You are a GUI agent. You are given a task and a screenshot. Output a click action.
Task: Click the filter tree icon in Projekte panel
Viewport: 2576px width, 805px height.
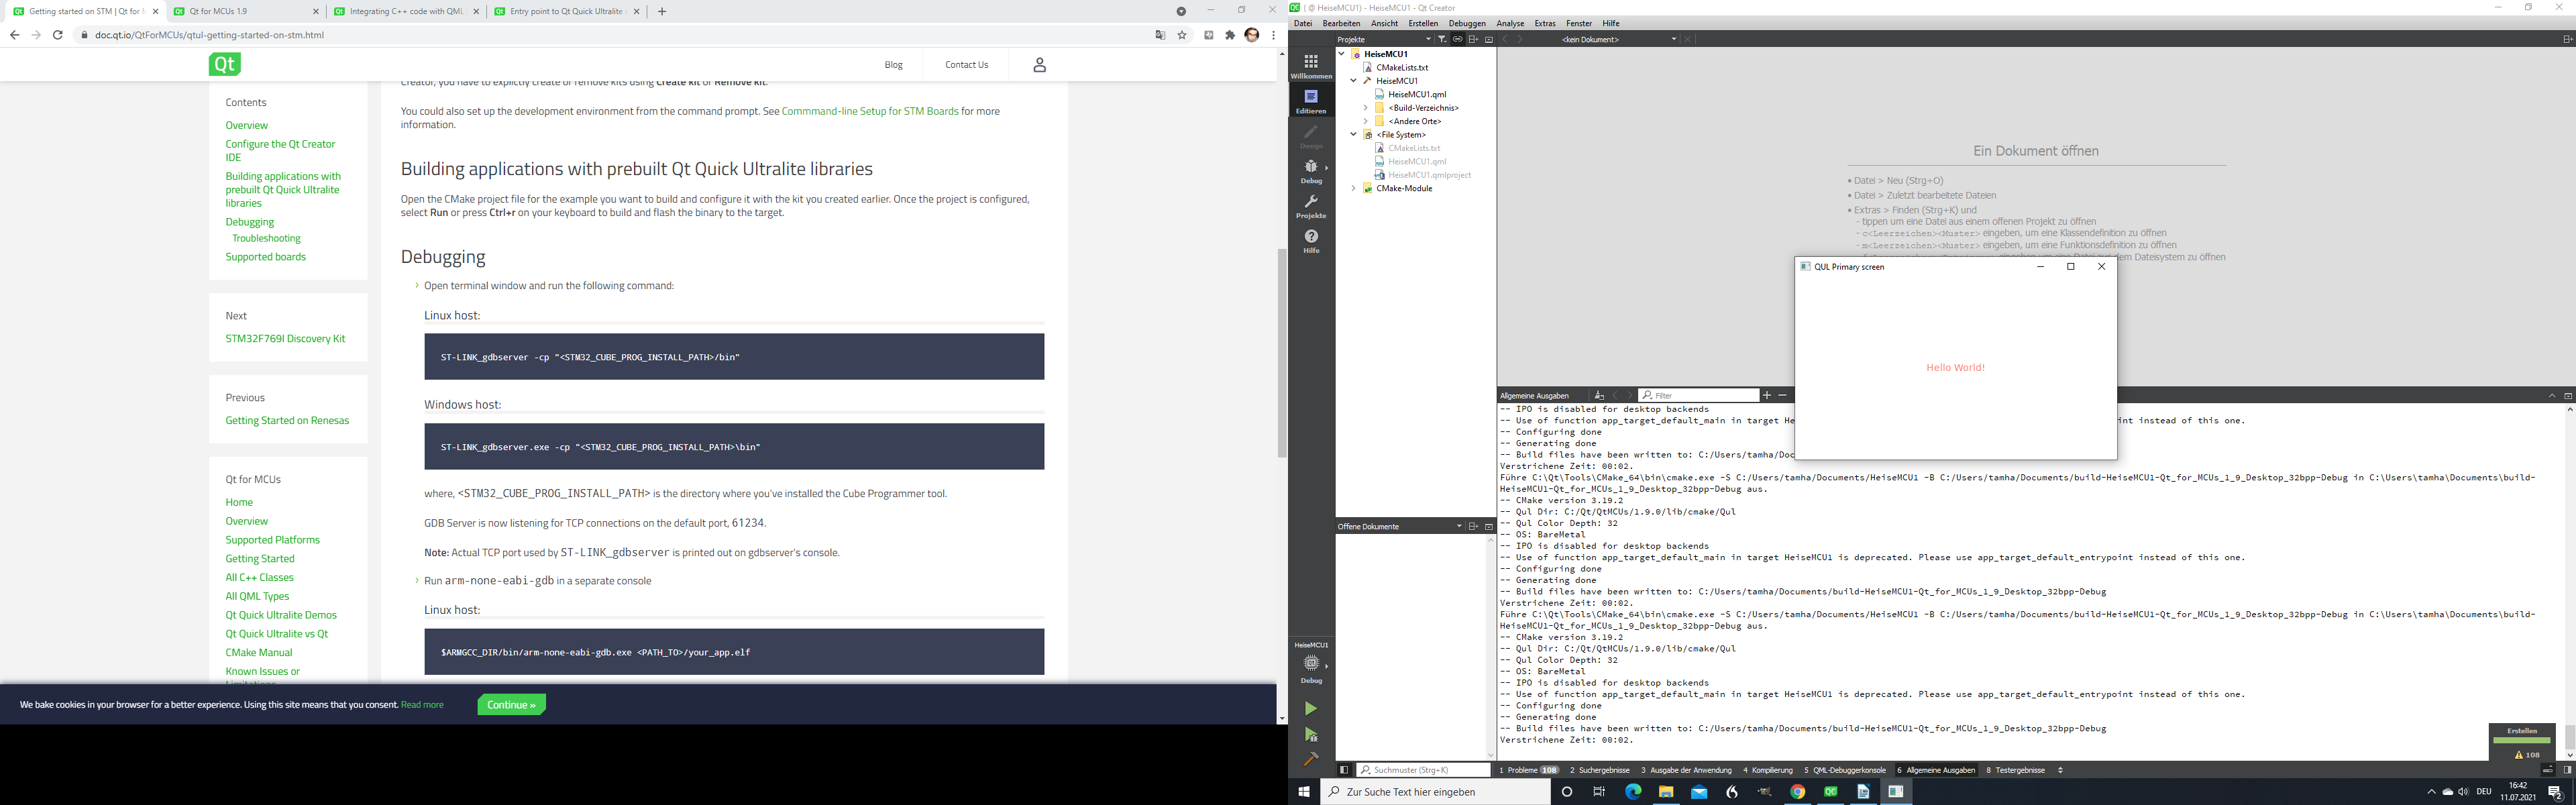tap(1441, 39)
